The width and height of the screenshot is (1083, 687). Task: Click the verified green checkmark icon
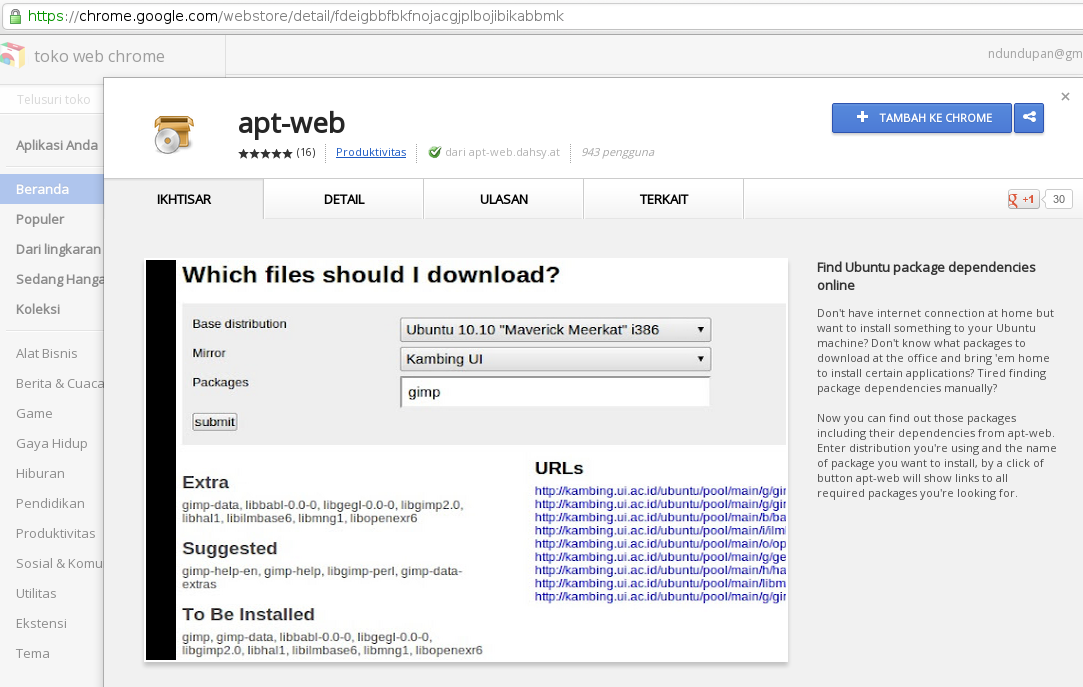click(434, 152)
